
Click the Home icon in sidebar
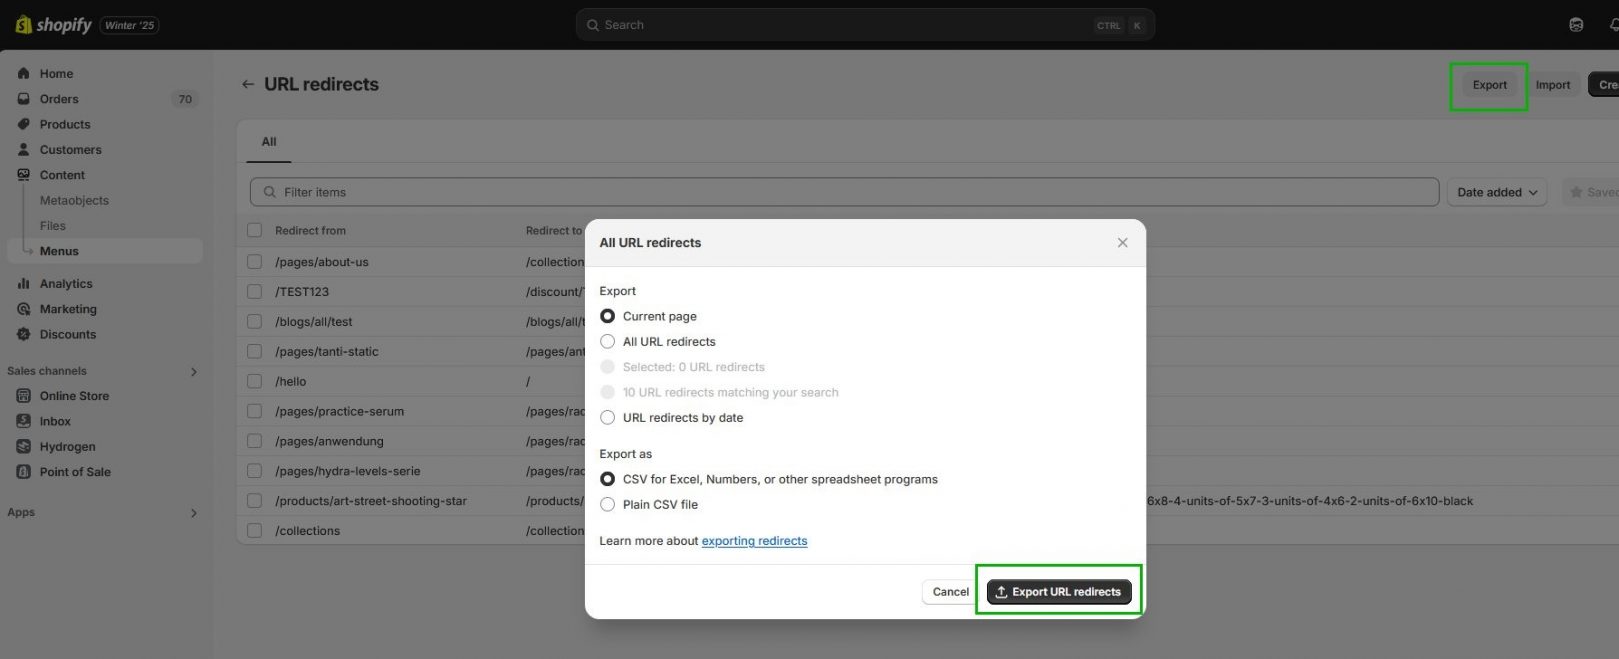(23, 73)
